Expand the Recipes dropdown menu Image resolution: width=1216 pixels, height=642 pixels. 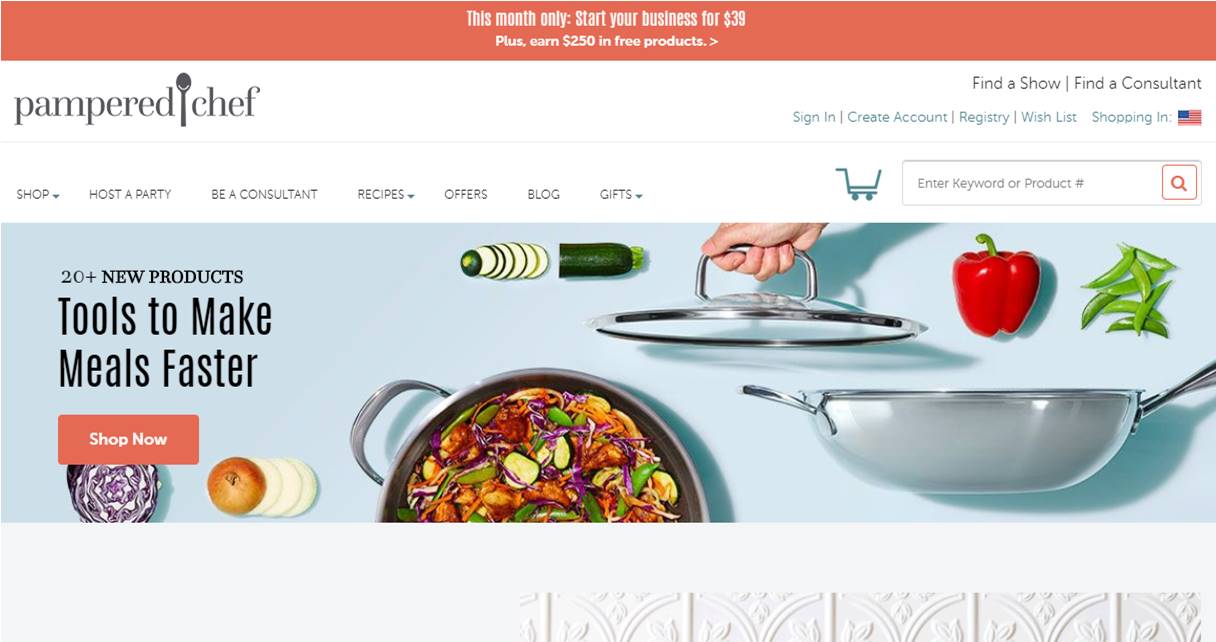click(386, 194)
